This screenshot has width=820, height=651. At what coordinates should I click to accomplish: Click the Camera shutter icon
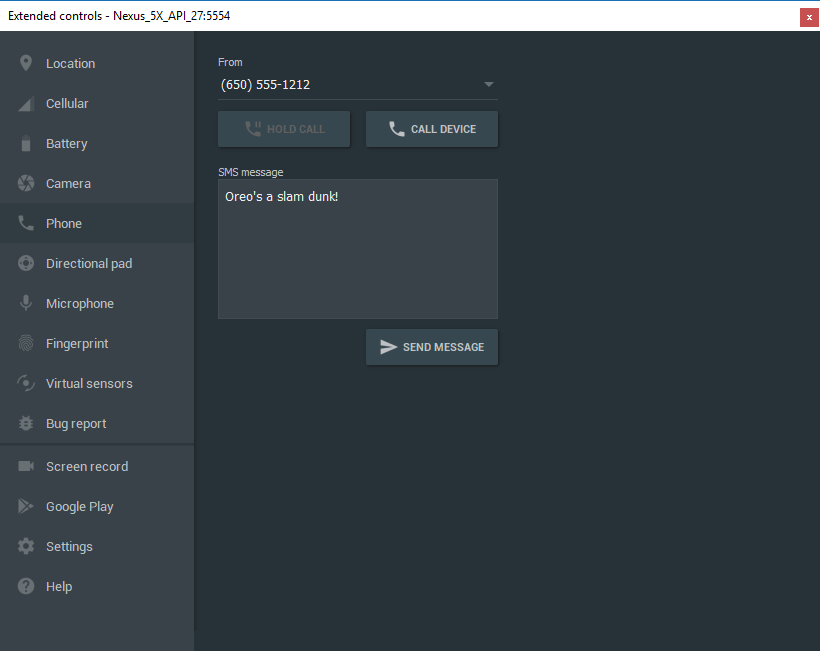click(x=26, y=184)
